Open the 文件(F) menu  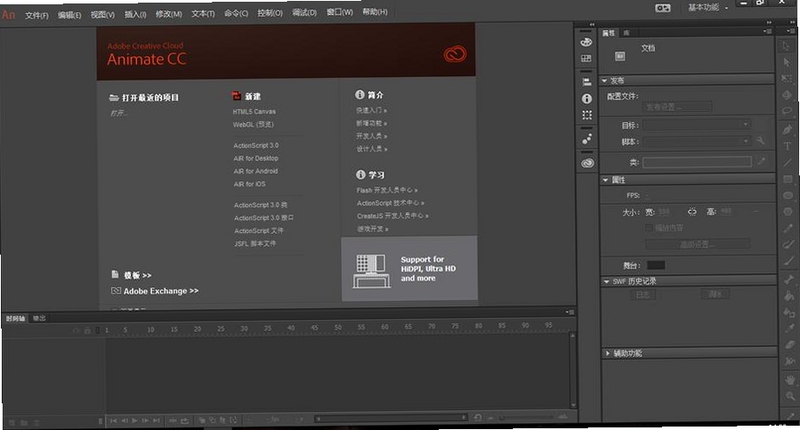[37, 15]
